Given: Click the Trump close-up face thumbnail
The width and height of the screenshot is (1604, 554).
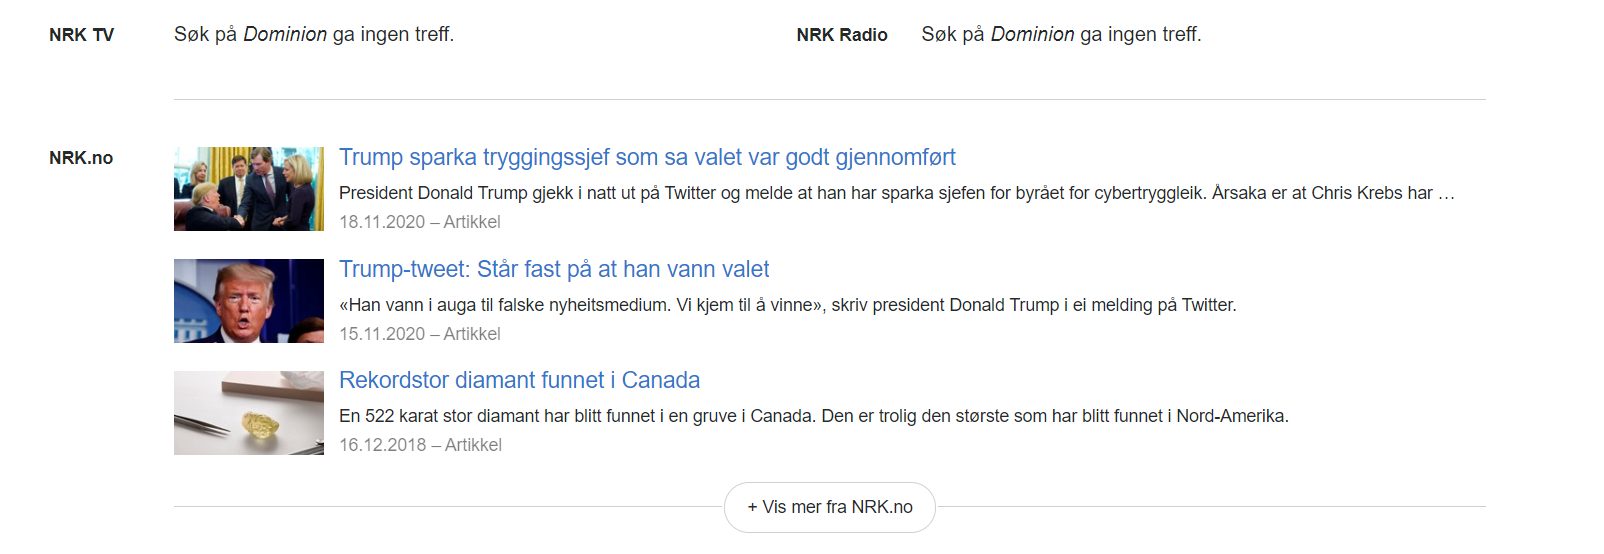Looking at the screenshot, I should pos(249,301).
